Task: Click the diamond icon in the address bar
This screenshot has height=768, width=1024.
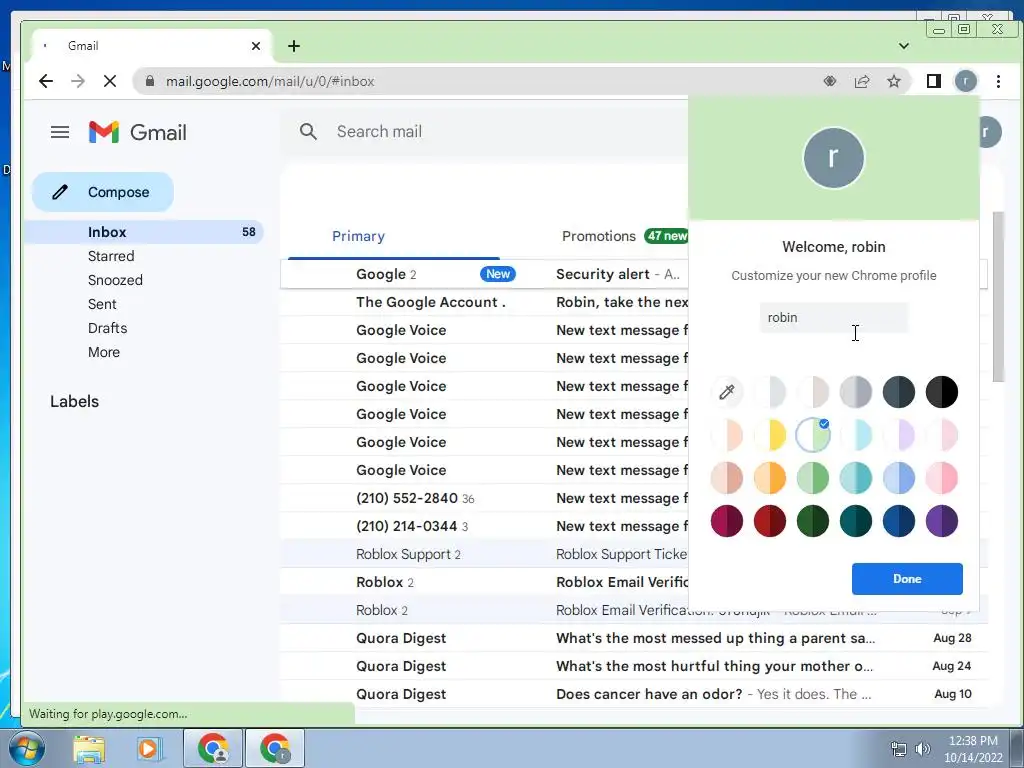Action: point(830,81)
